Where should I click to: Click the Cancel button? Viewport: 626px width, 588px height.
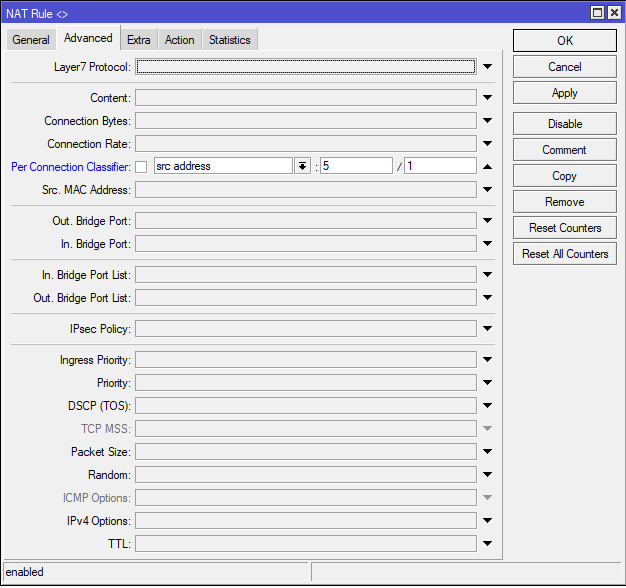click(x=565, y=67)
